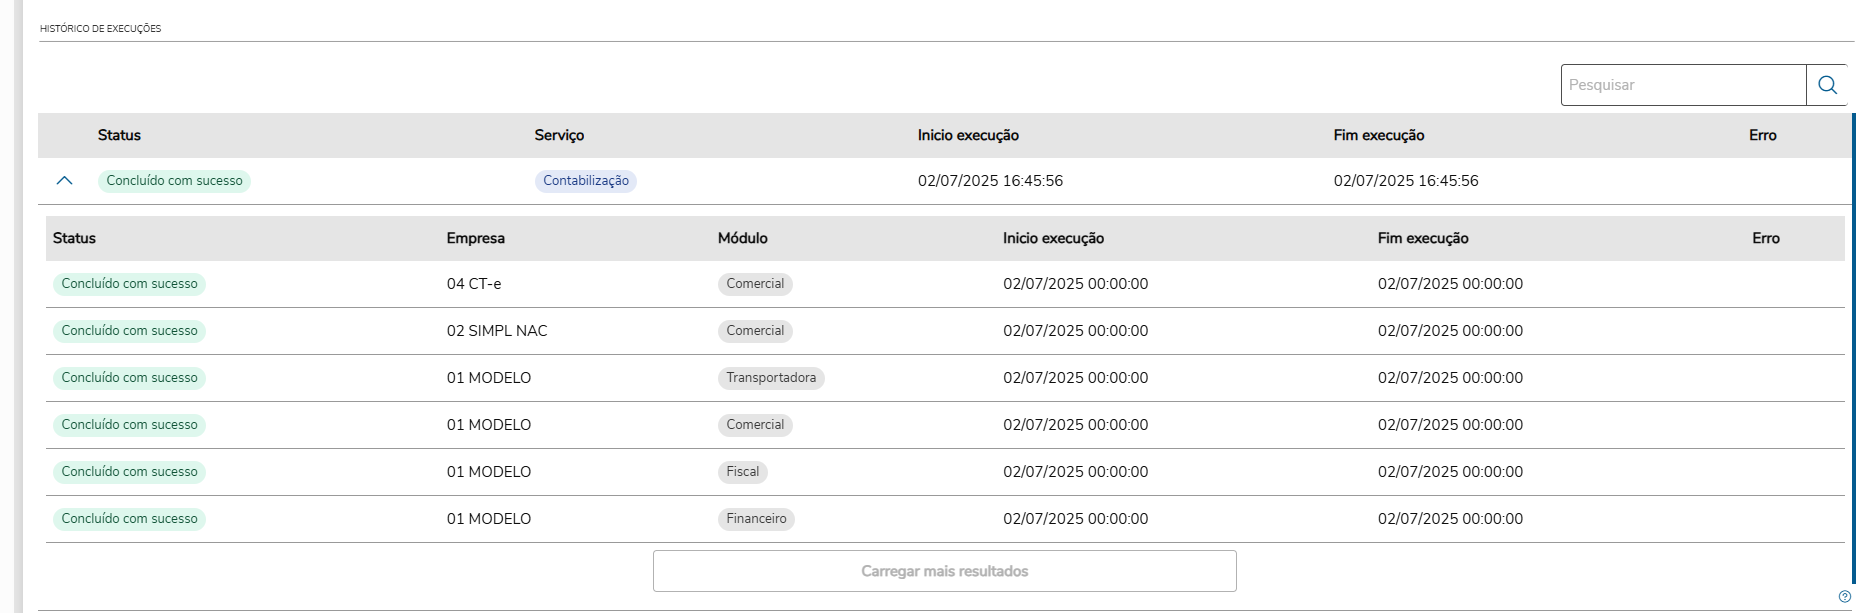Screen dimensions: 1861x613
Task: Click the Empresa column header
Action: [475, 238]
